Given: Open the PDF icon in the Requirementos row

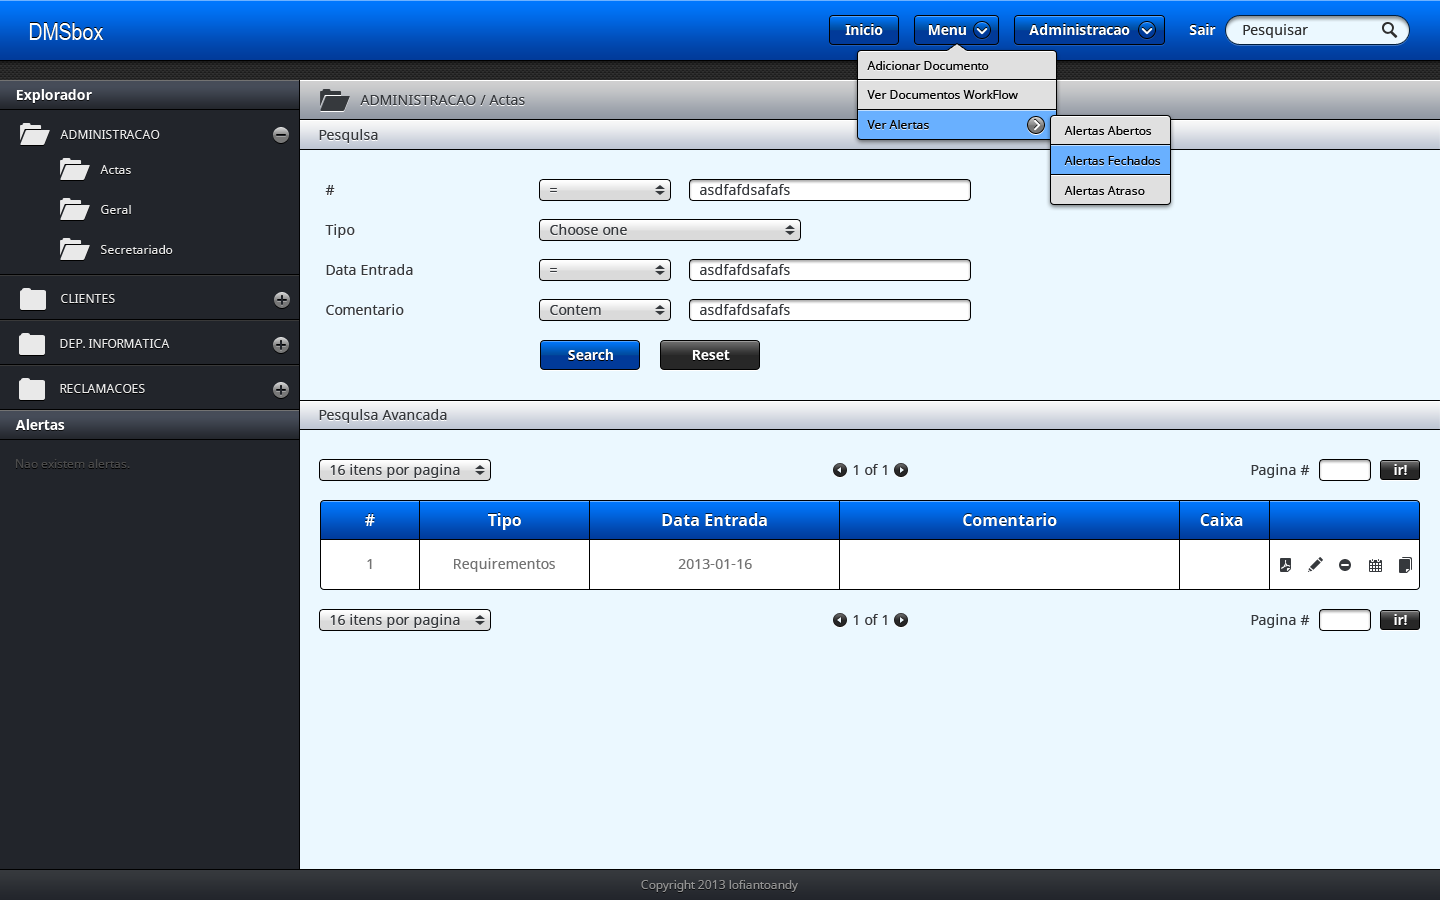Looking at the screenshot, I should pos(1285,565).
